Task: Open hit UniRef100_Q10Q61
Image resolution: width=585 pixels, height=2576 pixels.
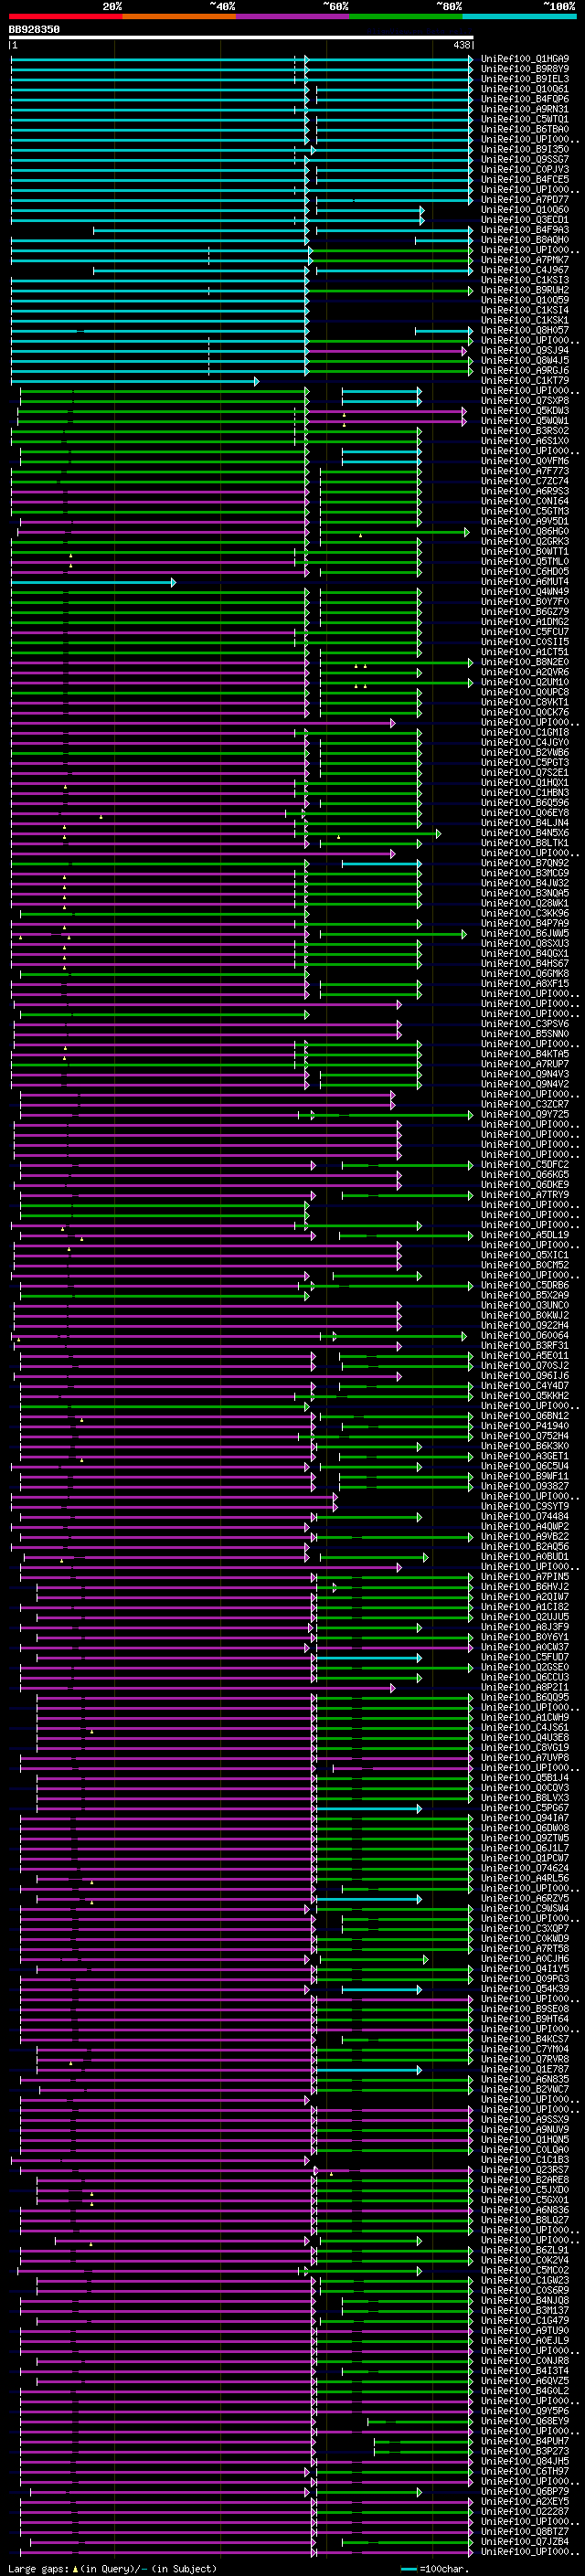Action: pyautogui.click(x=524, y=89)
